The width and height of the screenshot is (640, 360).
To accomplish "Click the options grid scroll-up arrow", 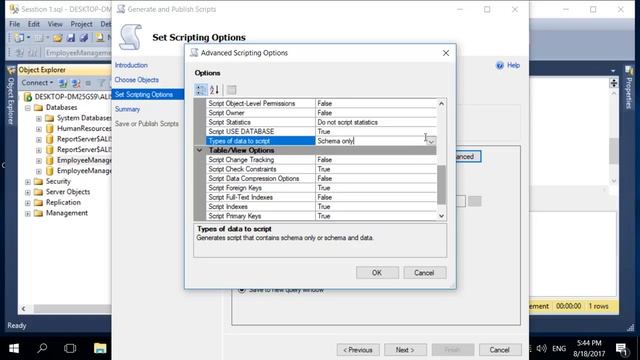I will click(441, 104).
